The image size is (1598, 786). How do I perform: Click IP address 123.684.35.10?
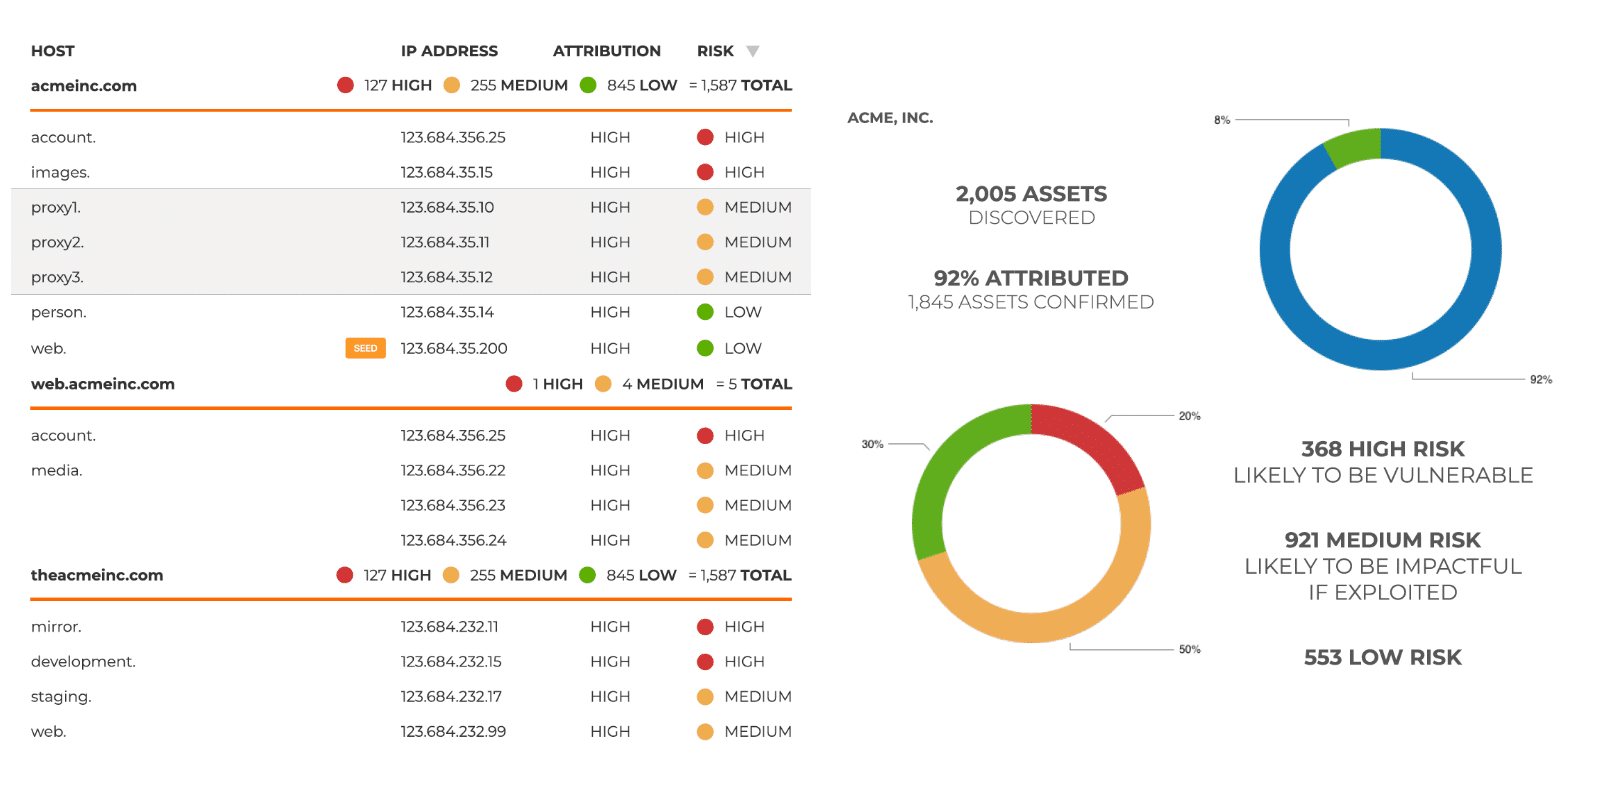click(x=447, y=207)
